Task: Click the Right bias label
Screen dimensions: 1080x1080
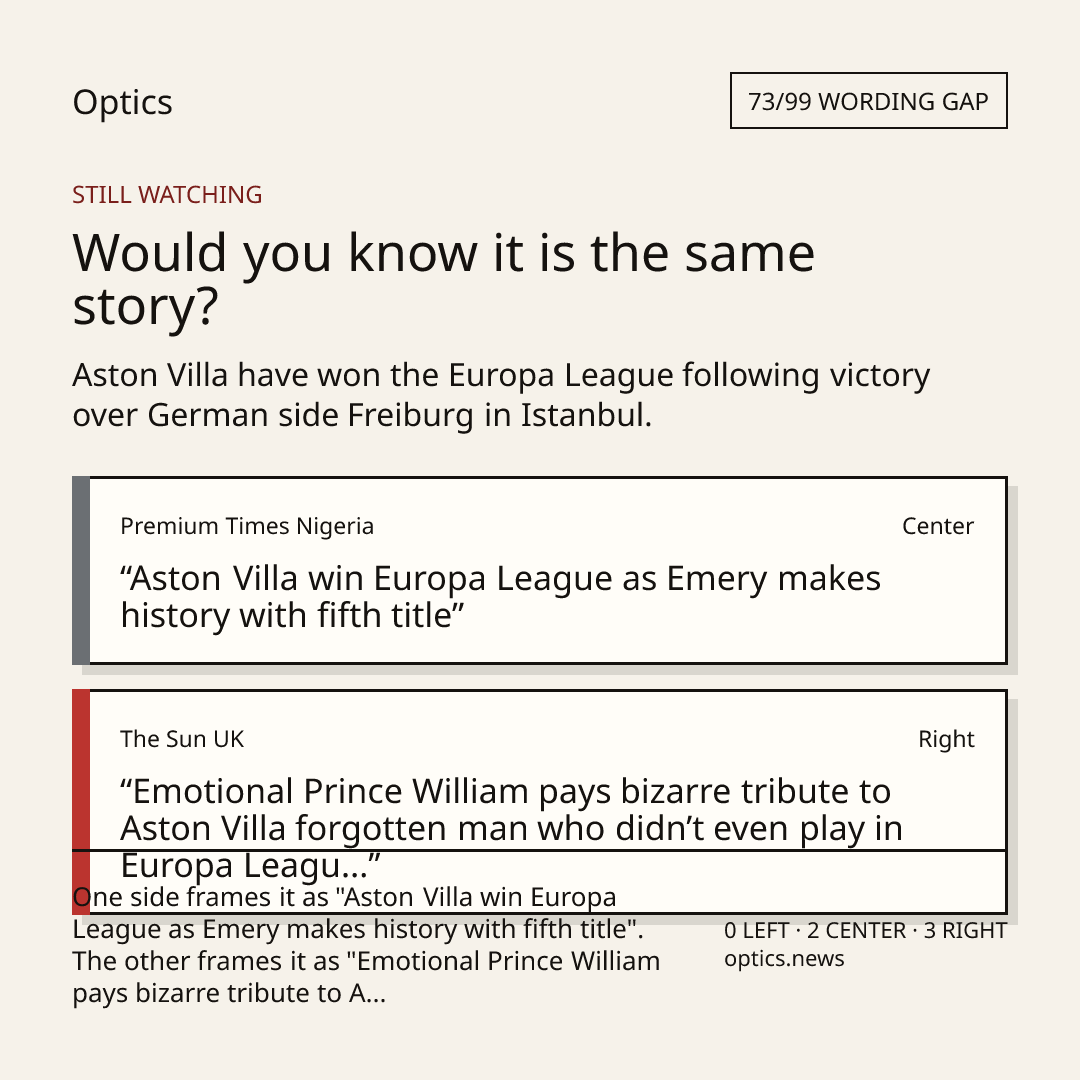Action: click(x=946, y=739)
